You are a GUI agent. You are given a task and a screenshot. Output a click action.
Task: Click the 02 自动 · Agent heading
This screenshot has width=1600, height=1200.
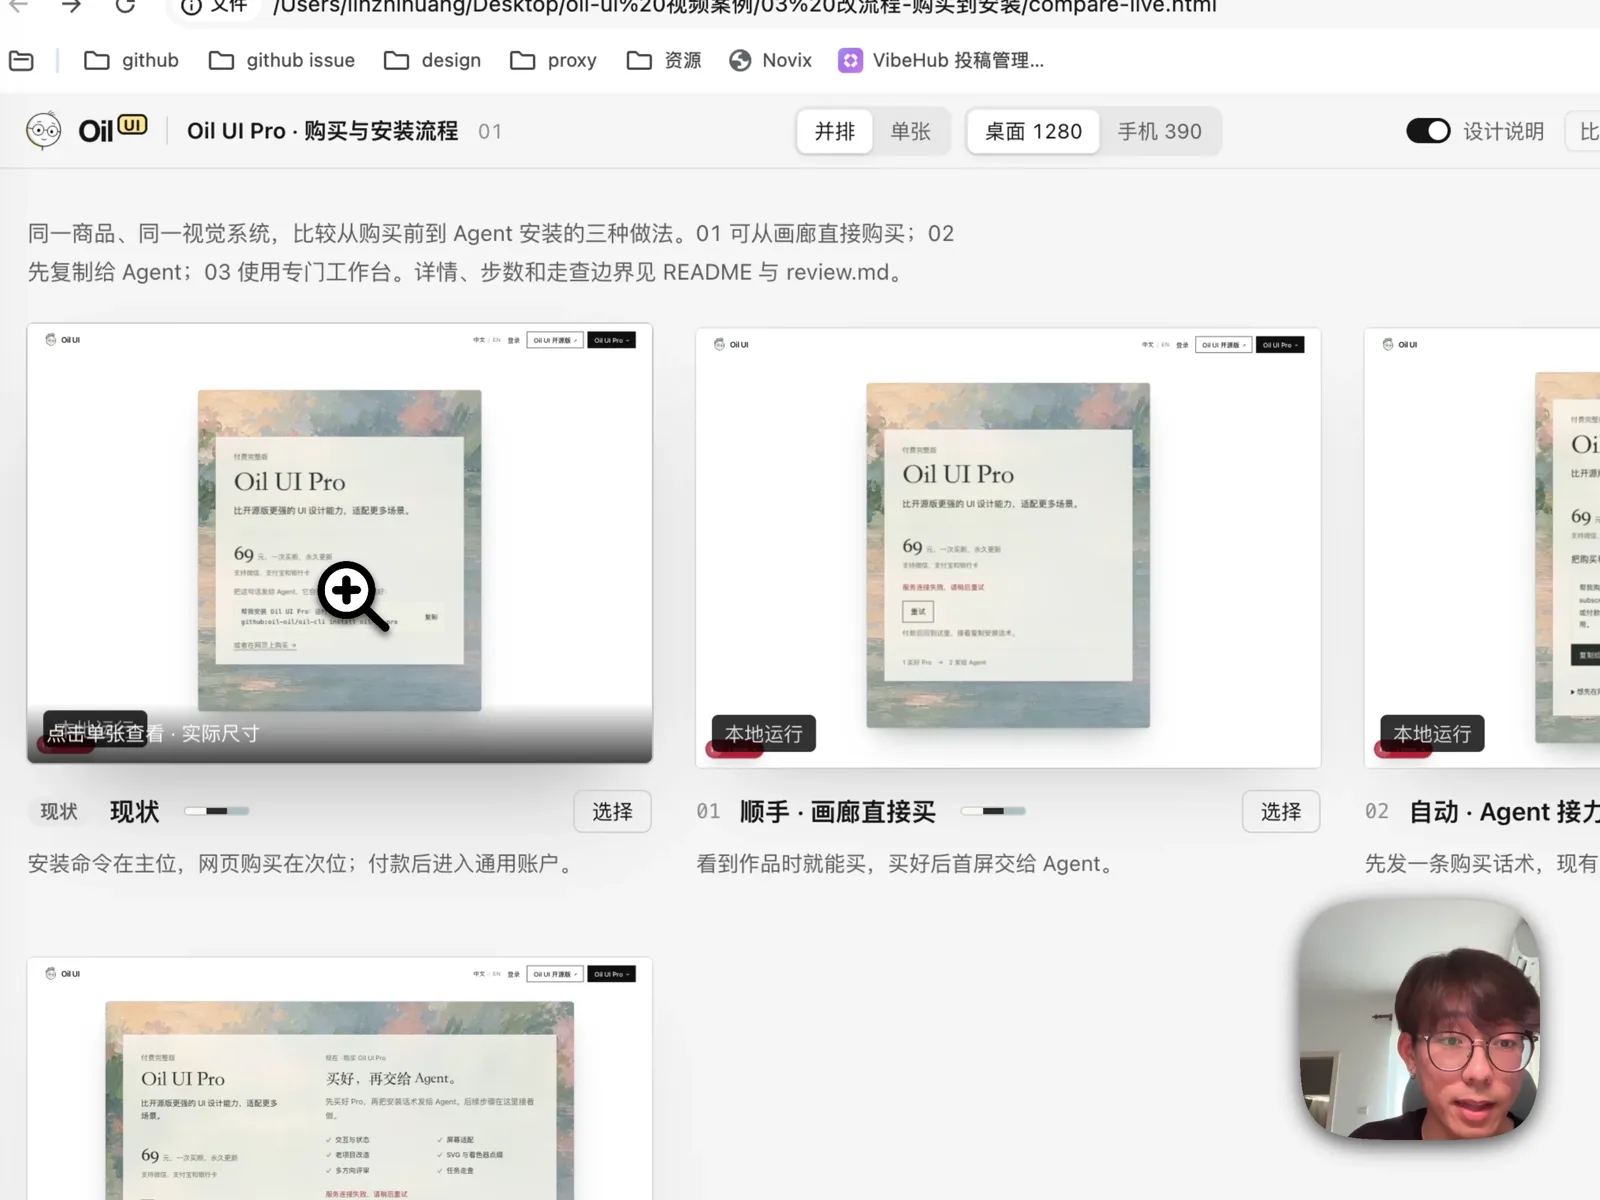click(x=1504, y=812)
